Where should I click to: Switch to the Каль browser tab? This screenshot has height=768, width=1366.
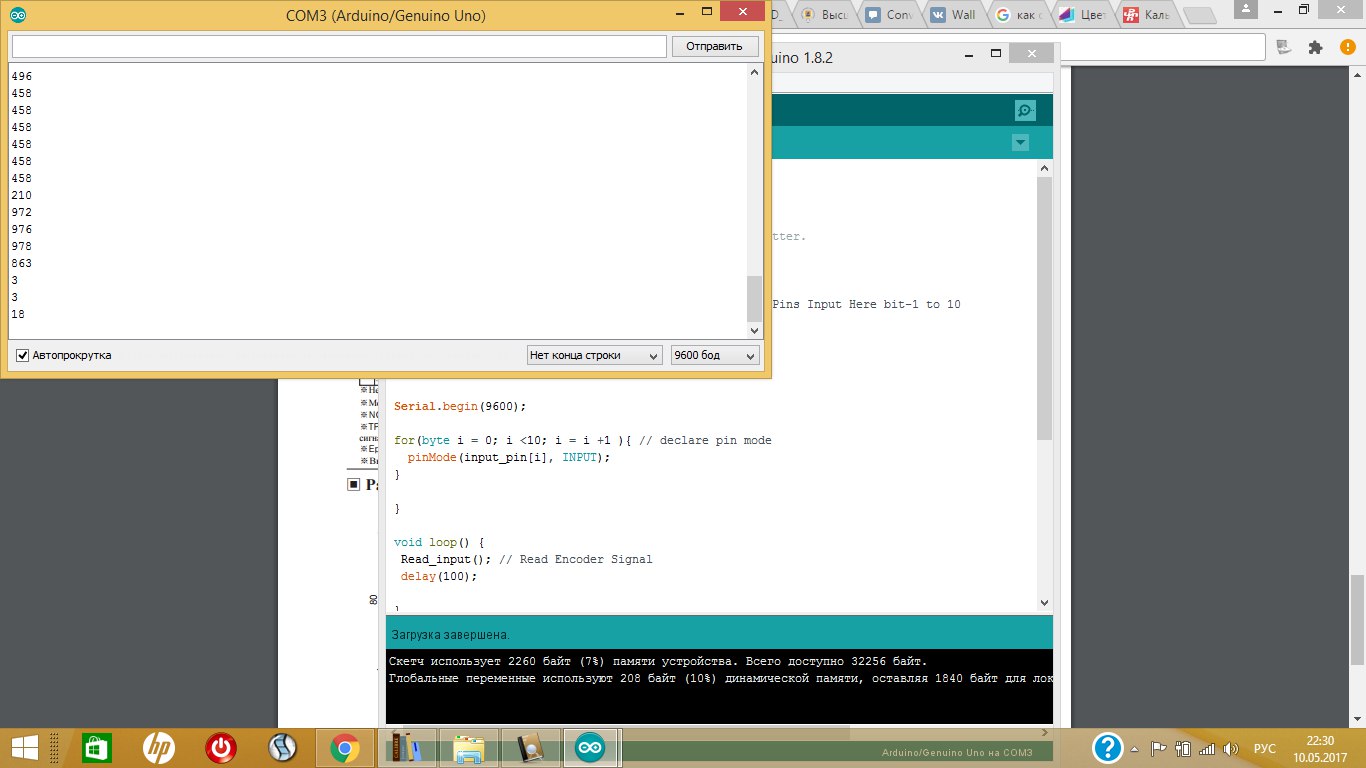(1148, 14)
